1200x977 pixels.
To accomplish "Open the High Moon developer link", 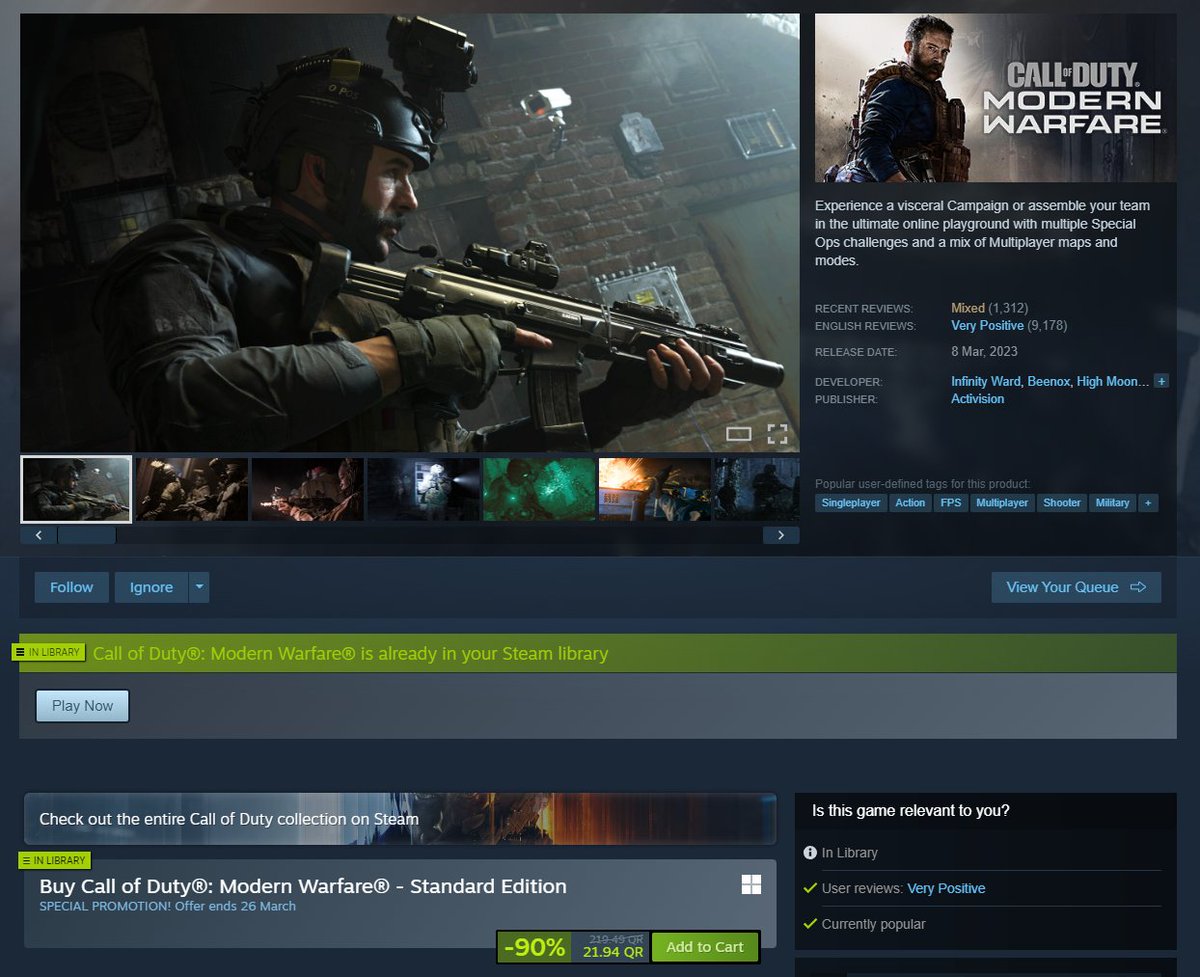I will coord(1113,382).
